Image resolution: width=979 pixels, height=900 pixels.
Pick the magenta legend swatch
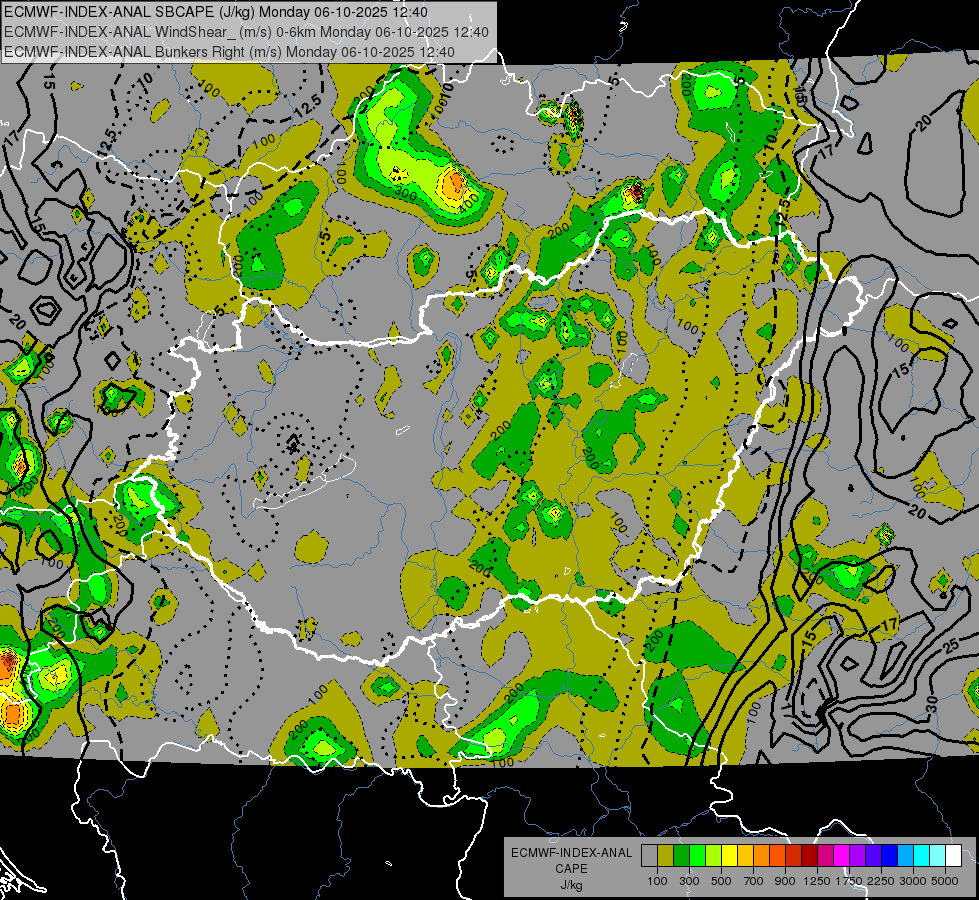click(x=841, y=856)
